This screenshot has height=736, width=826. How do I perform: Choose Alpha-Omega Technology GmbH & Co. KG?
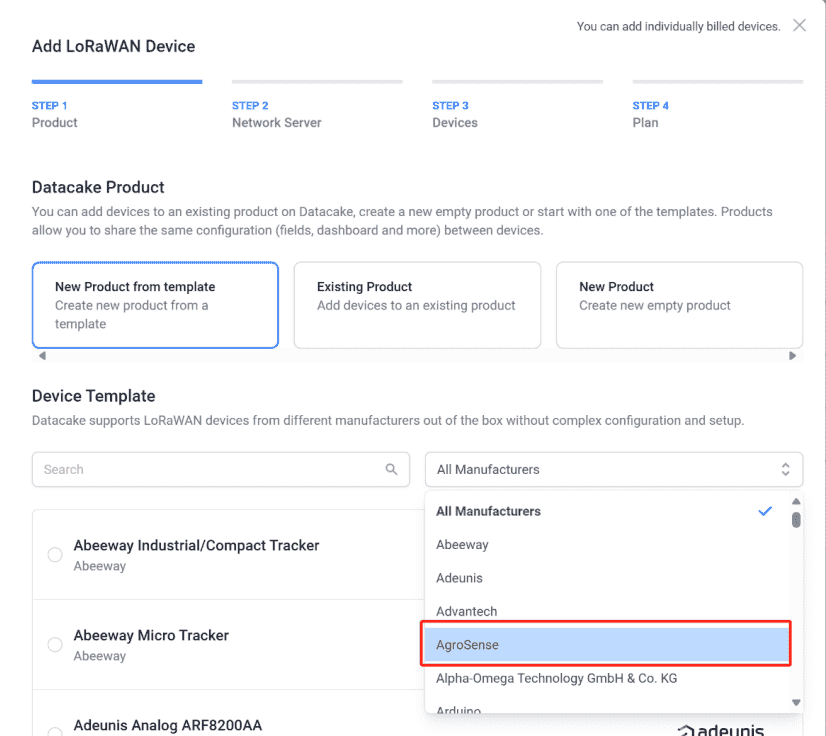tap(606, 678)
